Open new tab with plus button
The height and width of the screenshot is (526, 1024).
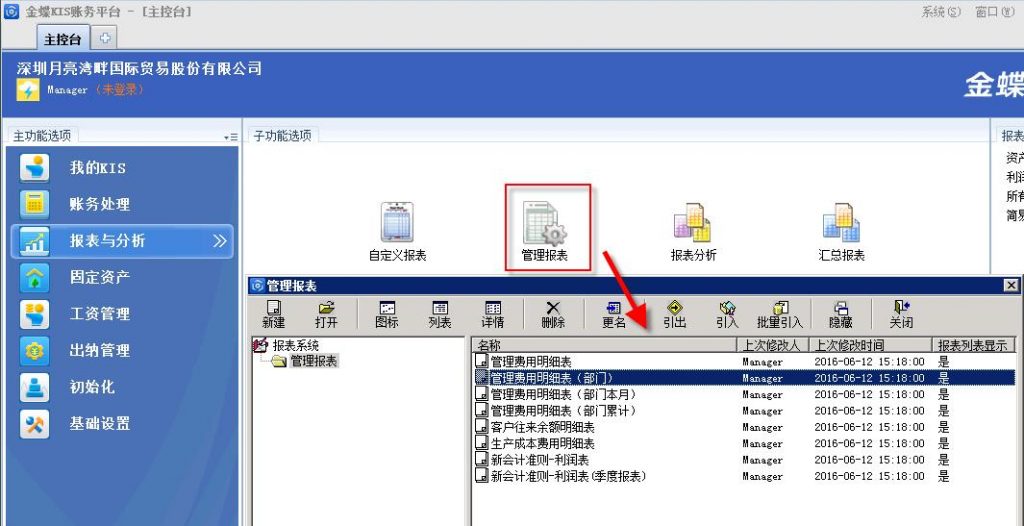click(x=104, y=38)
